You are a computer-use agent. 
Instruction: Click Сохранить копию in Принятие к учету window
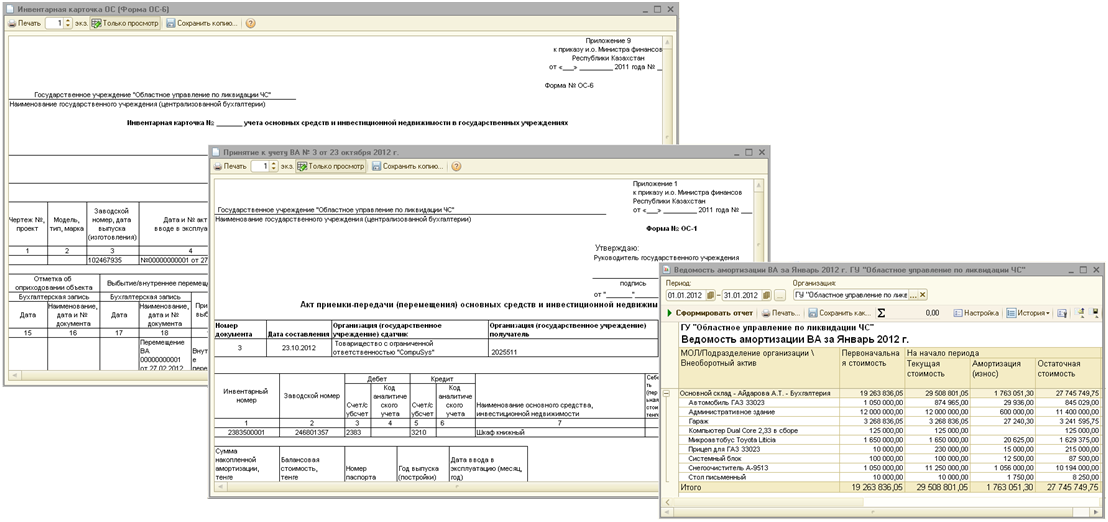[407, 166]
